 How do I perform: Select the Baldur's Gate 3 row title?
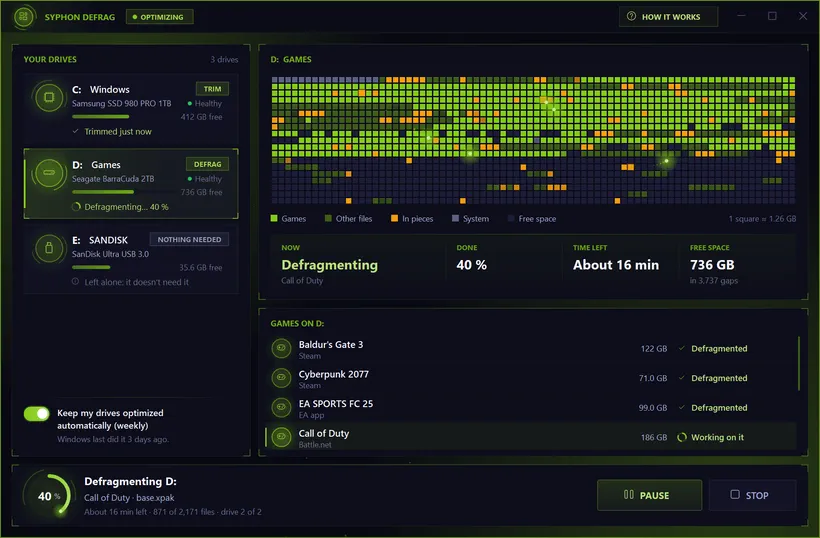pos(331,344)
